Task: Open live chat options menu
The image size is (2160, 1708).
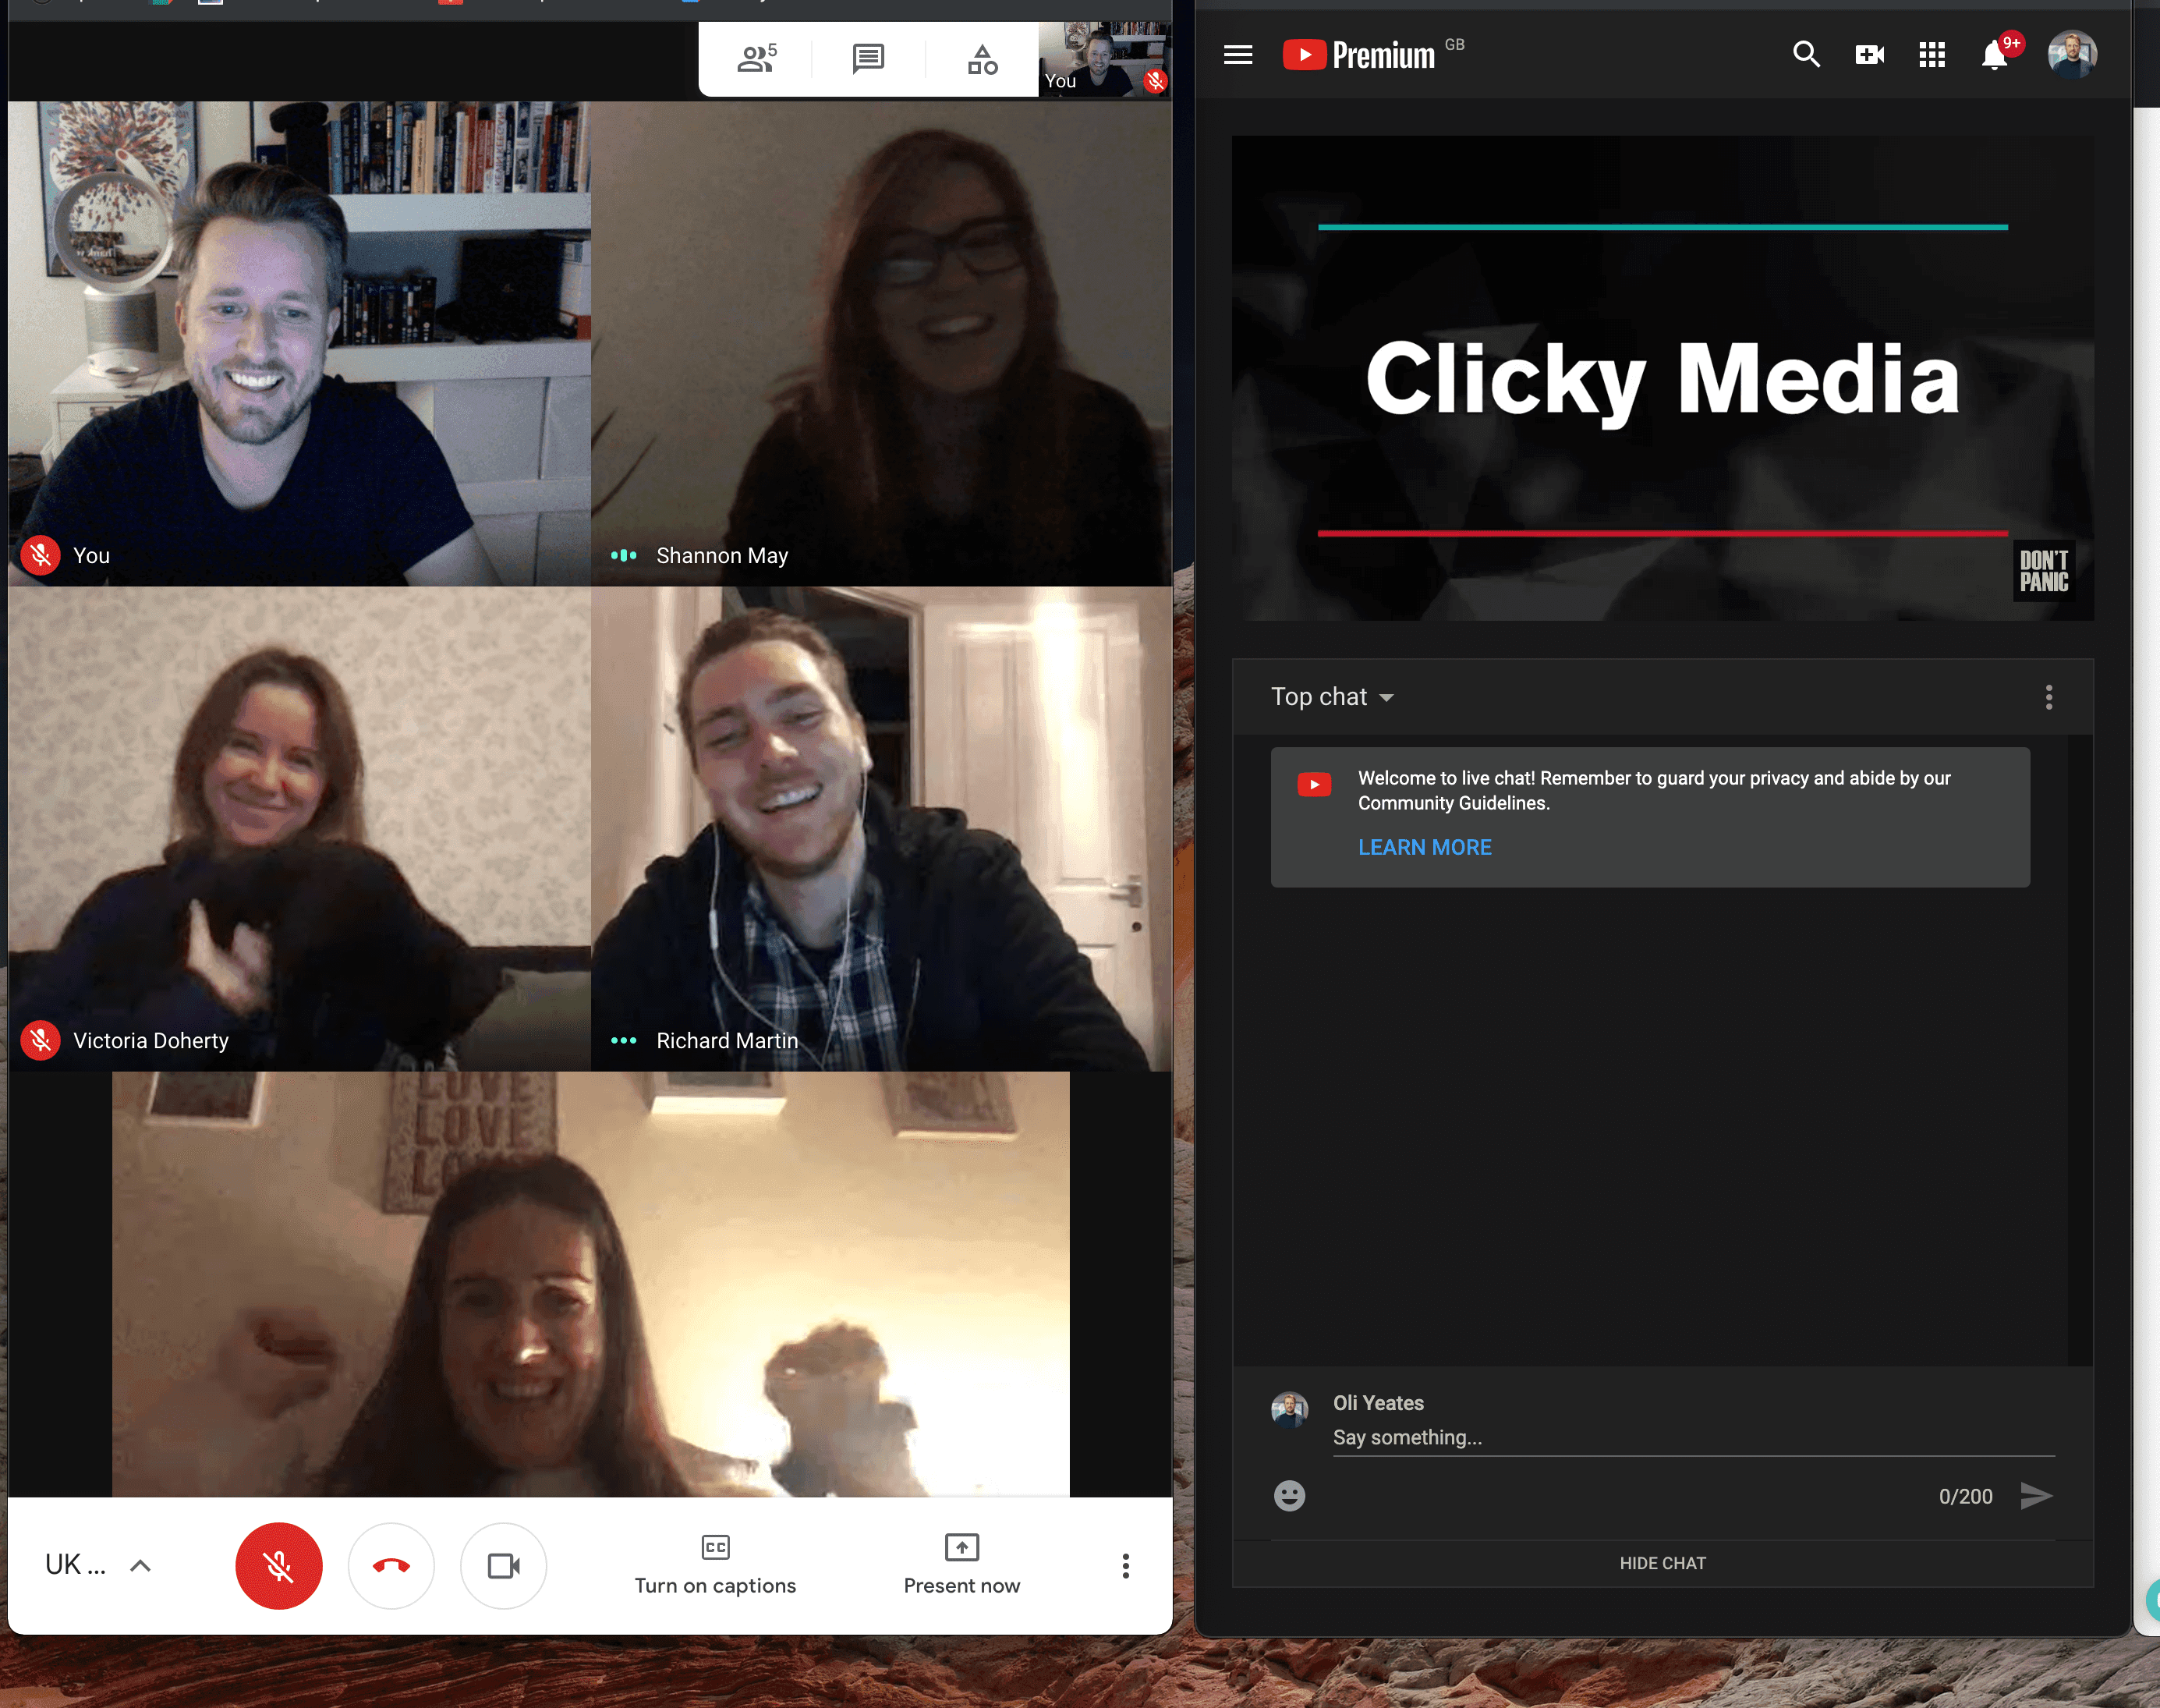Action: (2048, 697)
